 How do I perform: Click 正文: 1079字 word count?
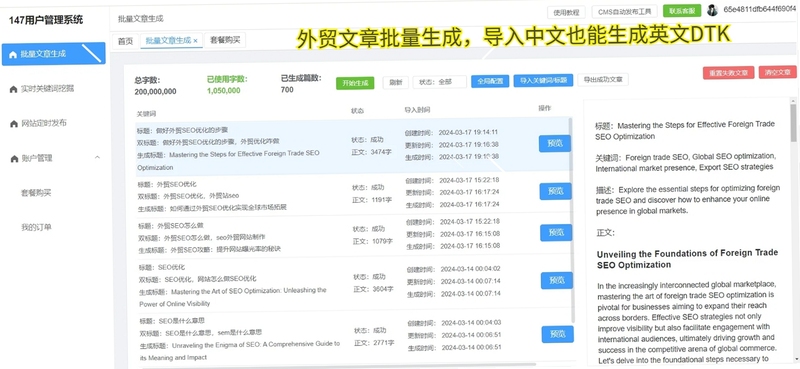tap(372, 241)
